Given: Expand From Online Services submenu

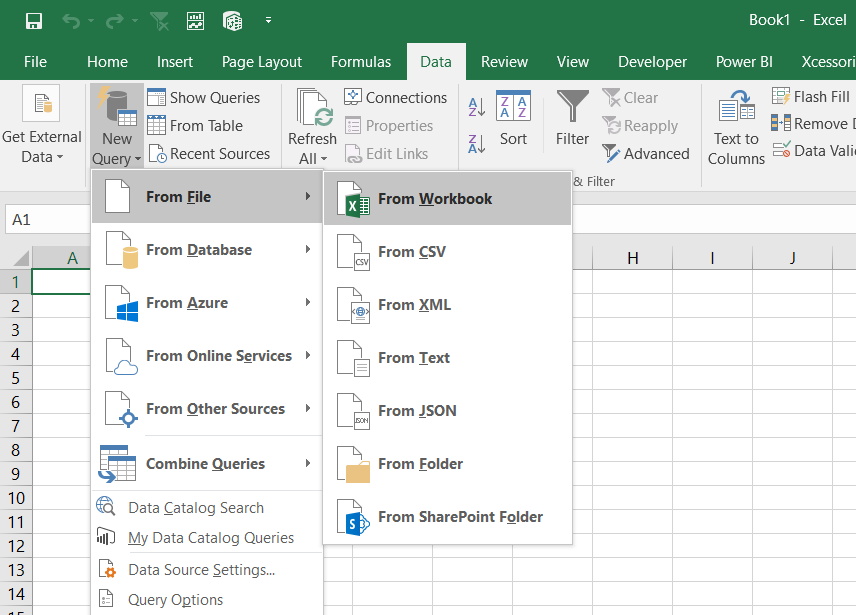Looking at the screenshot, I should point(207,355).
